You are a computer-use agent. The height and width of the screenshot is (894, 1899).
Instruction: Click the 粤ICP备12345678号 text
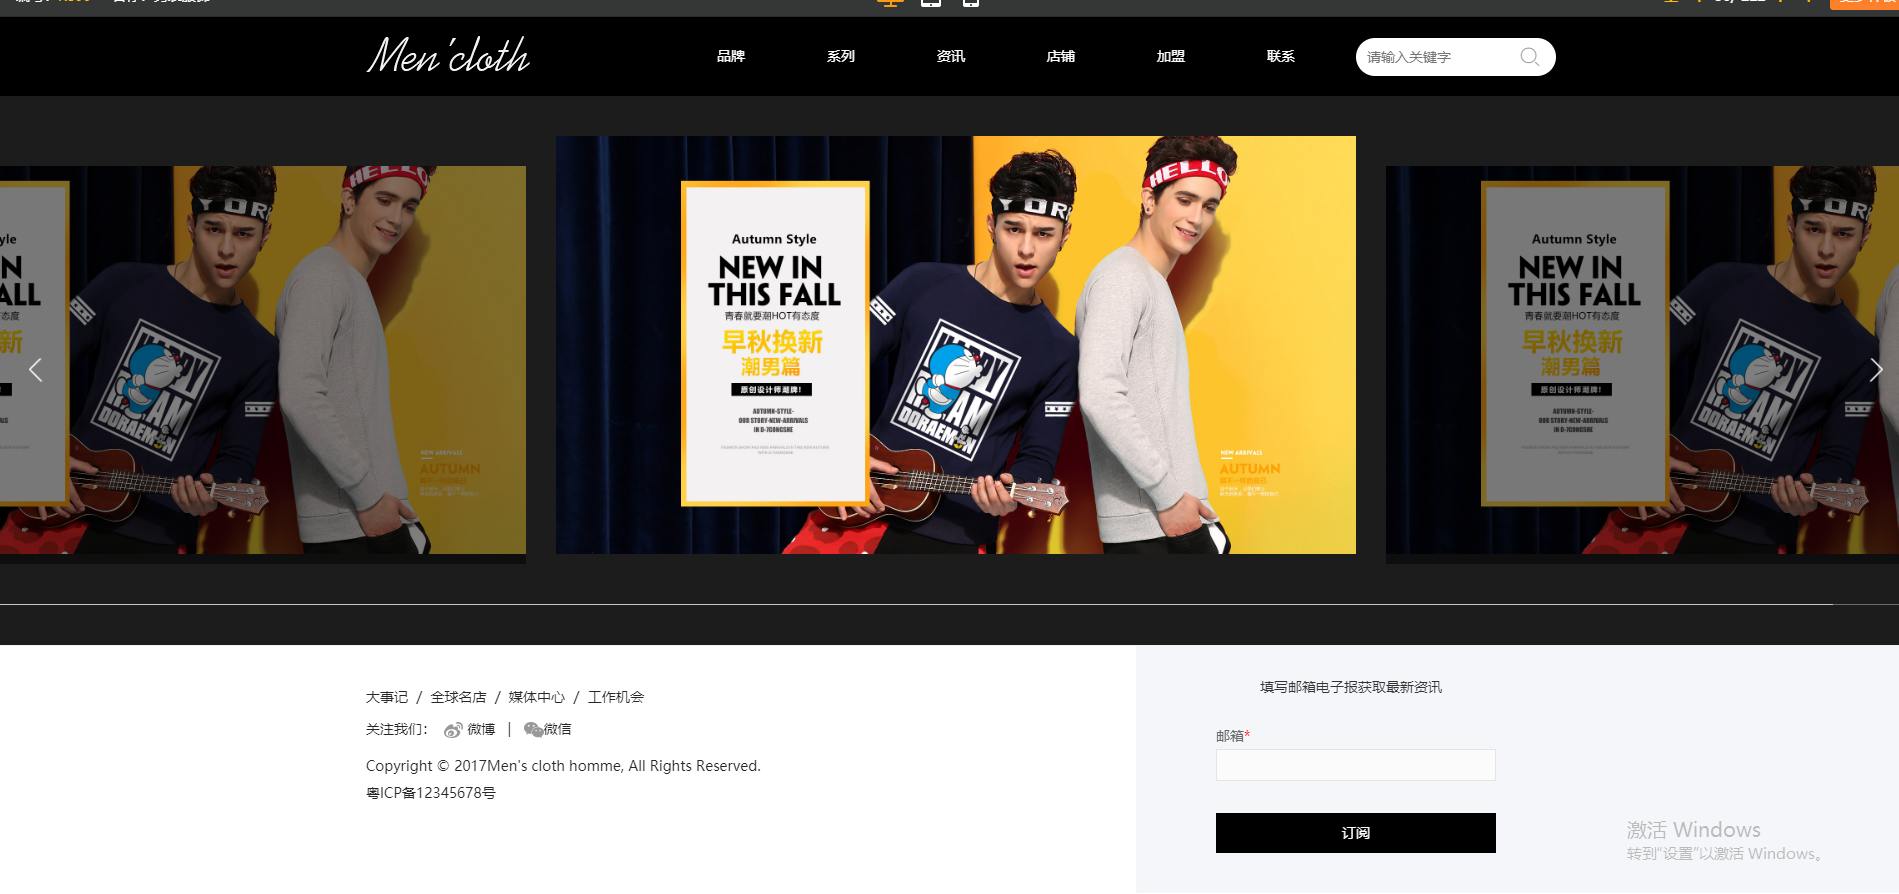(x=431, y=793)
